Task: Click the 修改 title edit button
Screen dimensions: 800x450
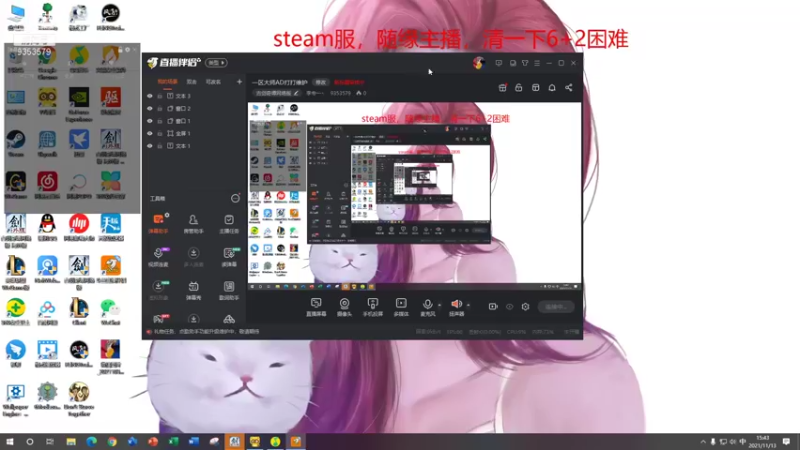Action: tap(320, 82)
